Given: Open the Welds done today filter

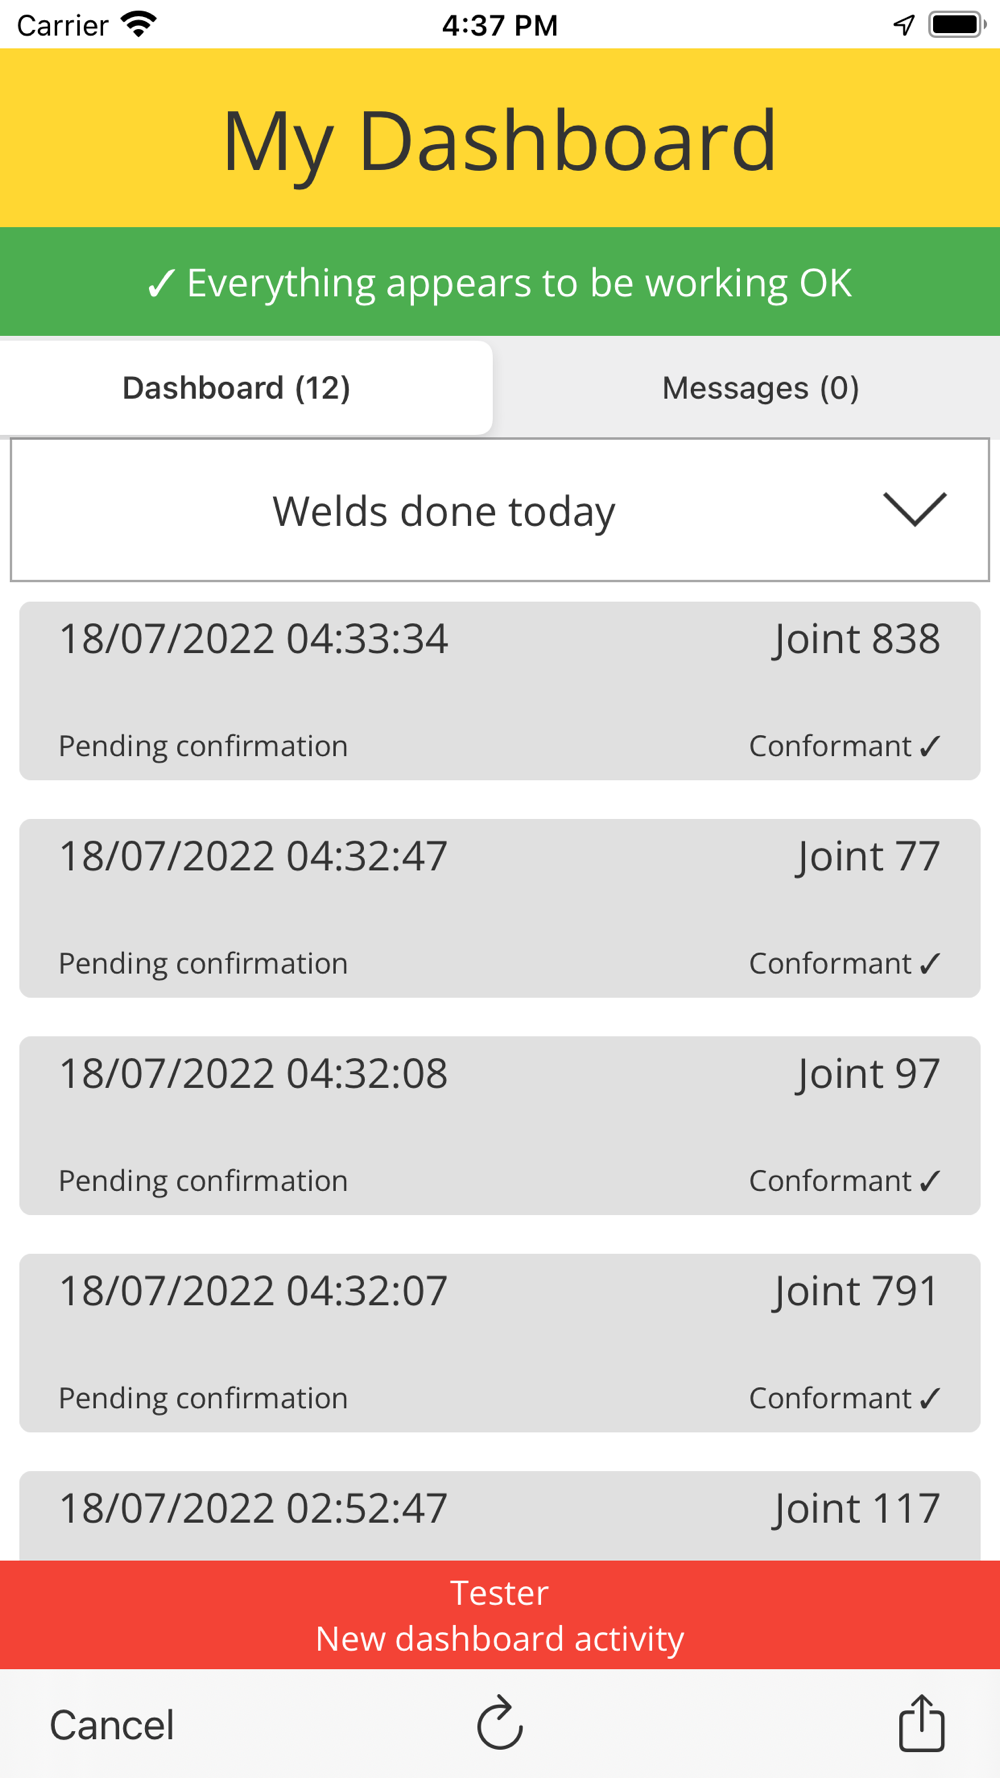Looking at the screenshot, I should click(x=444, y=510).
